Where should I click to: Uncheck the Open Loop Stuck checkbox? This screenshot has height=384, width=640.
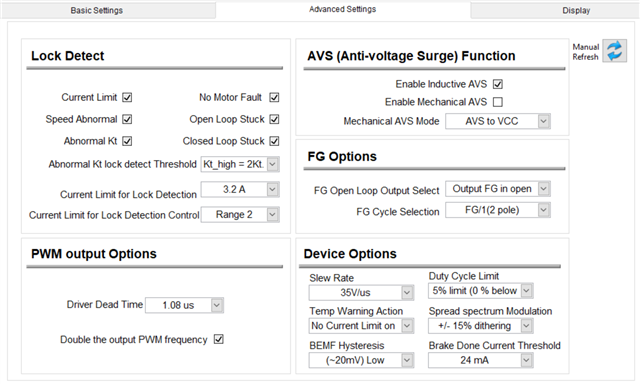[x=274, y=119]
